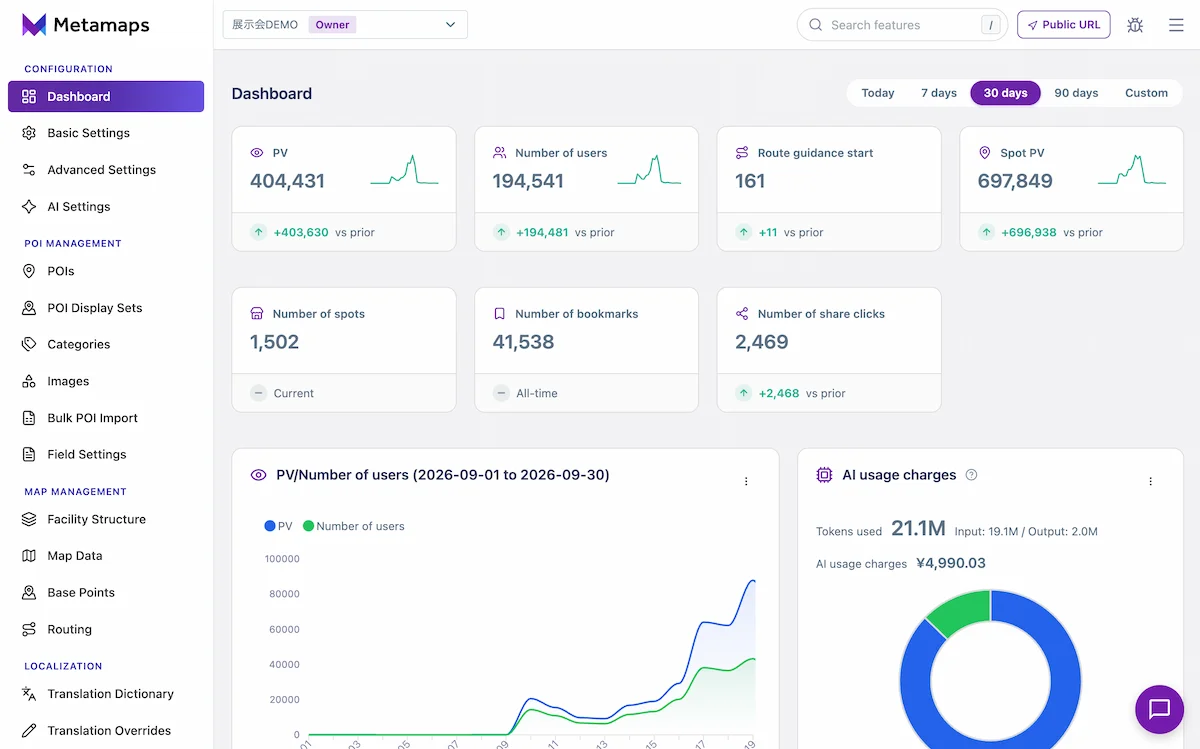Click the Number of bookmarks icon
This screenshot has width=1200, height=749.
tap(500, 314)
